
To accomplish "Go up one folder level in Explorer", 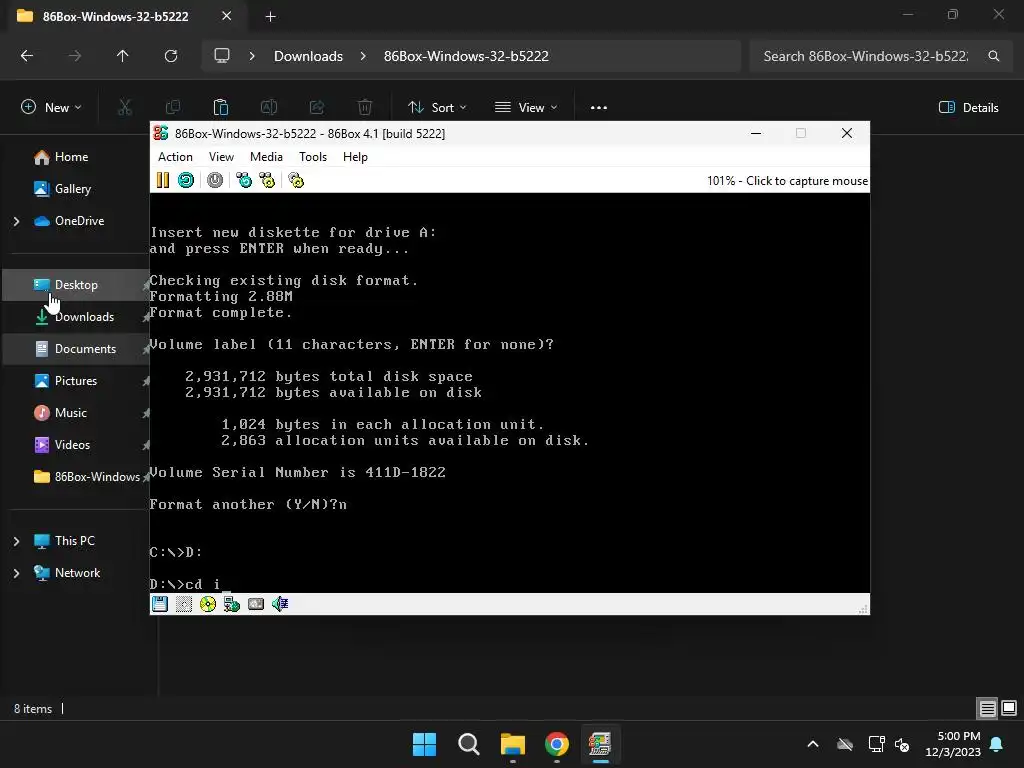I will [122, 56].
